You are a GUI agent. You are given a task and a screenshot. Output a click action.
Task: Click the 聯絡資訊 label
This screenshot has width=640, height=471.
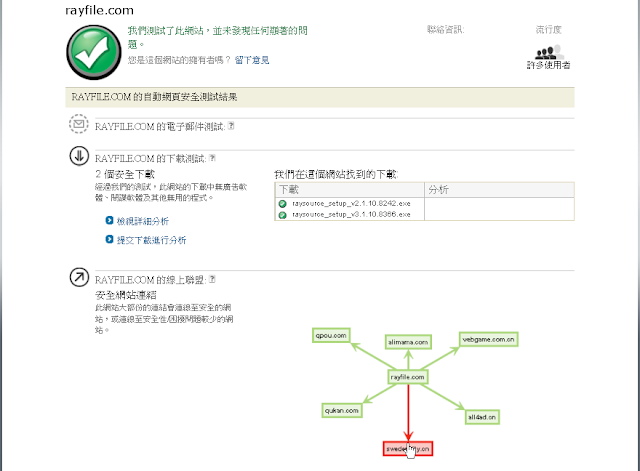pyautogui.click(x=446, y=29)
